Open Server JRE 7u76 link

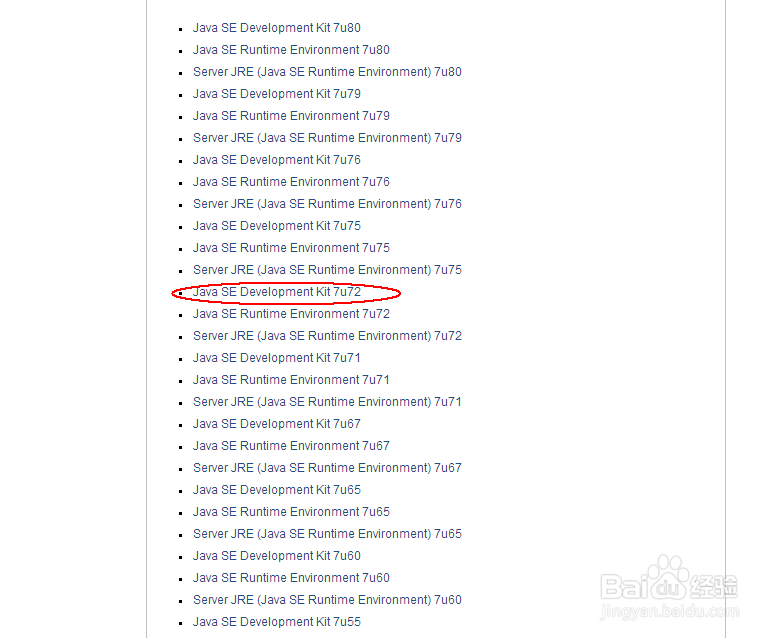tap(327, 204)
